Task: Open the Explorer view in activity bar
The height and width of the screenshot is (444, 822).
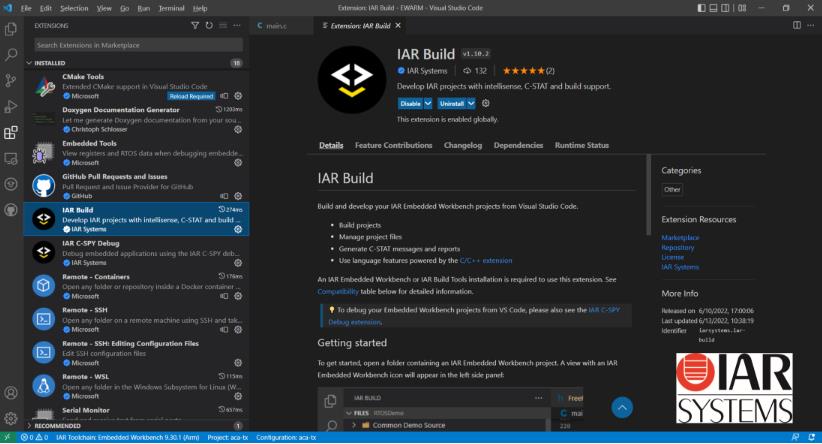Action: coord(11,29)
